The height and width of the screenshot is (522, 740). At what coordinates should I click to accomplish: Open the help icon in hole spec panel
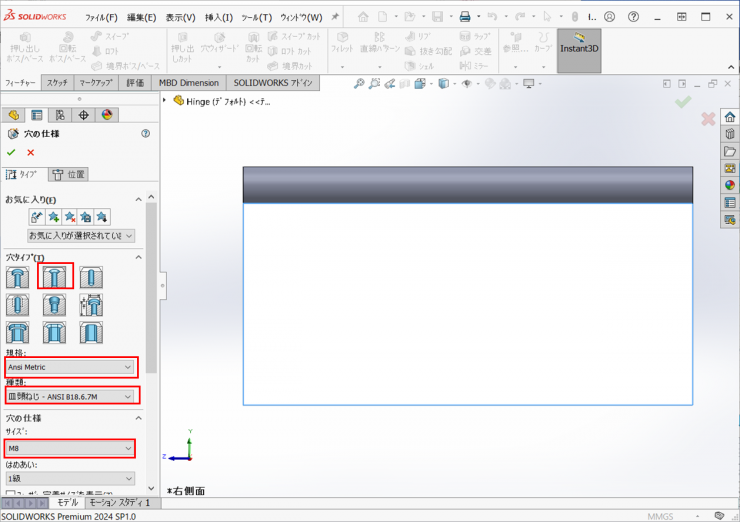click(146, 133)
